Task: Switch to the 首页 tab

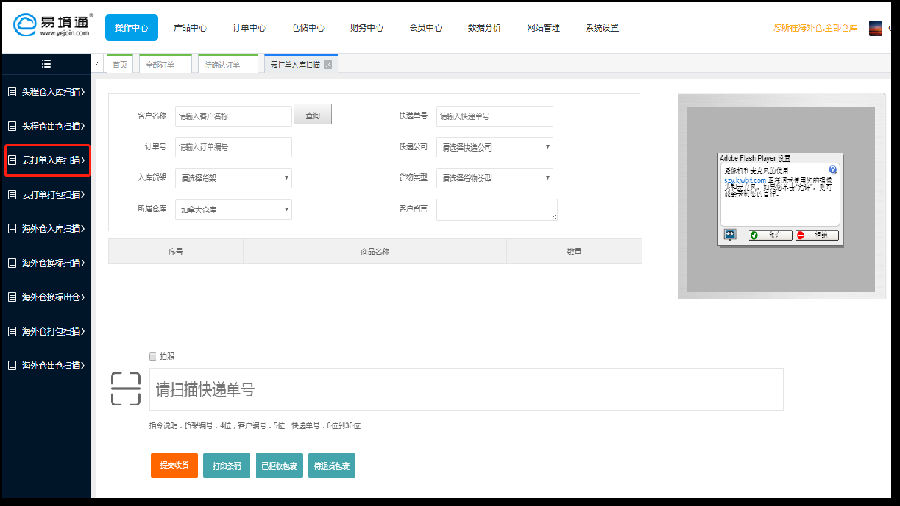Action: coord(119,65)
